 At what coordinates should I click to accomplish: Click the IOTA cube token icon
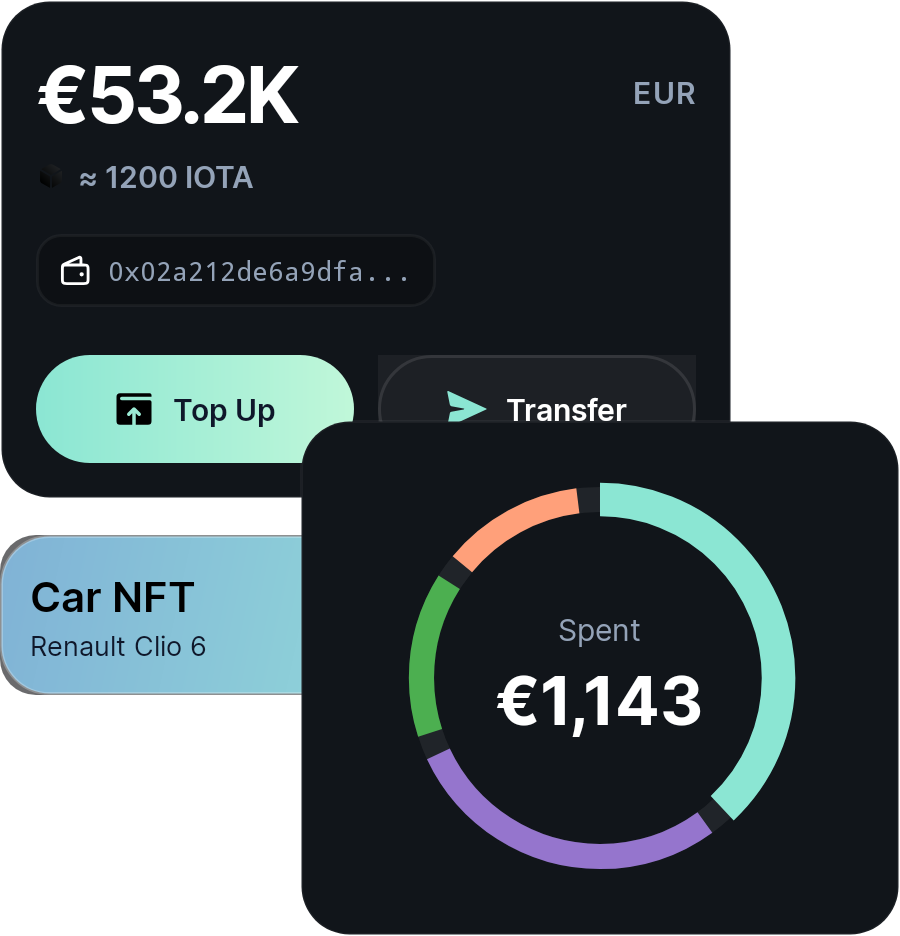coord(51,177)
